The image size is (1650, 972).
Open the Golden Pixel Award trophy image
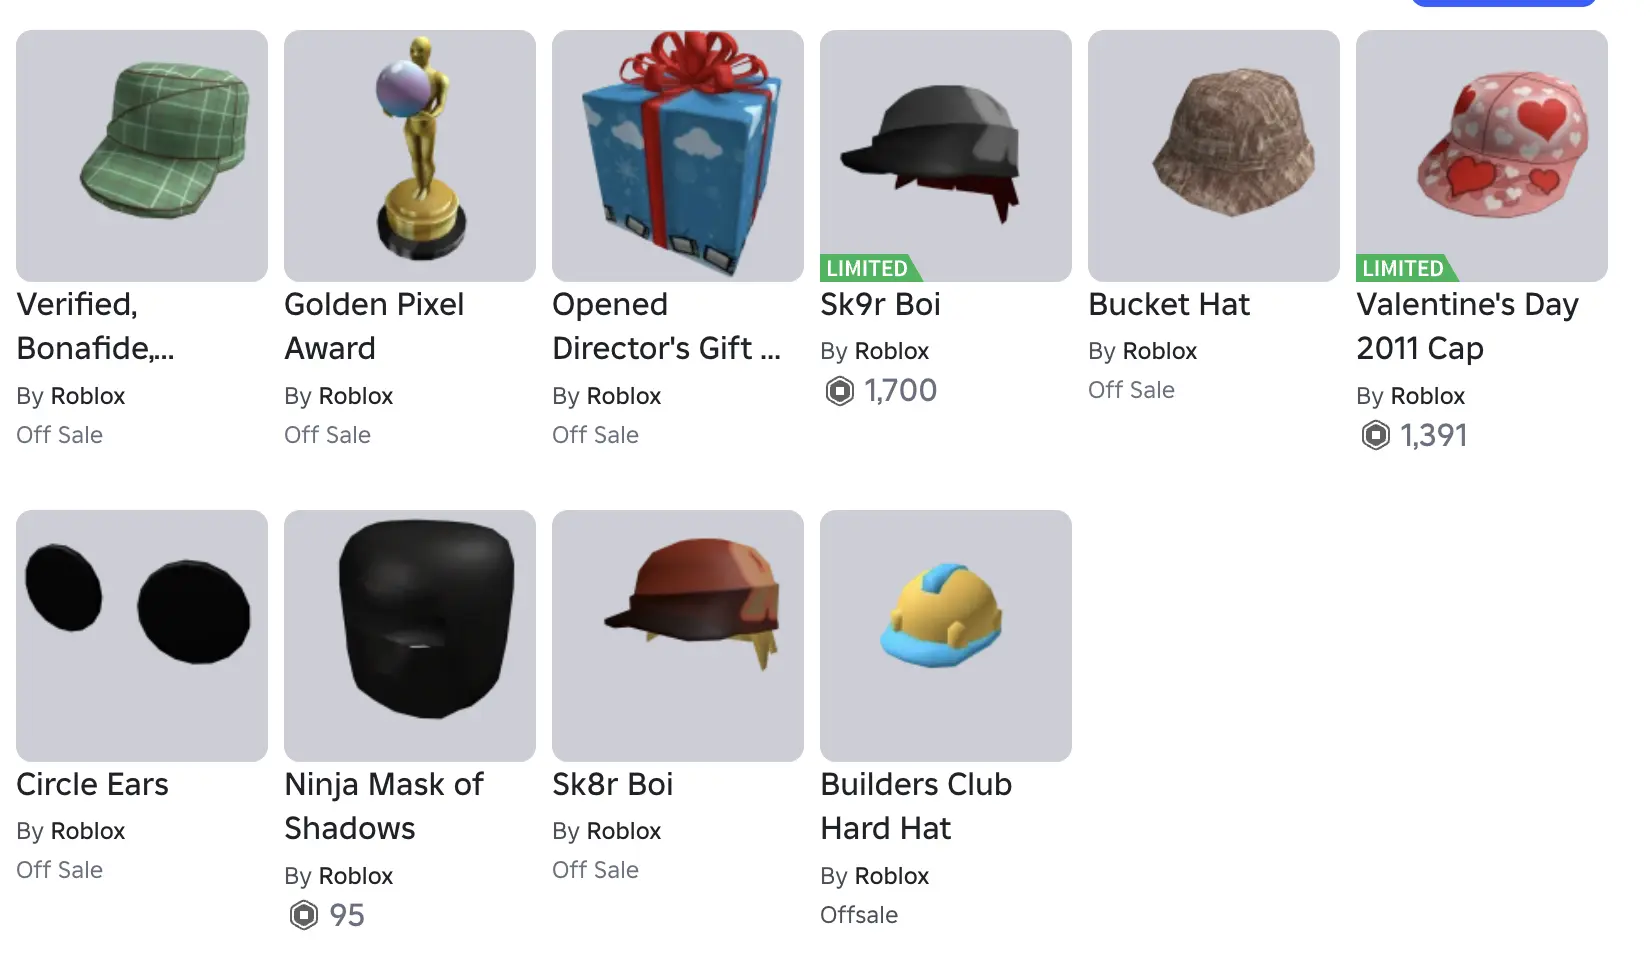410,156
